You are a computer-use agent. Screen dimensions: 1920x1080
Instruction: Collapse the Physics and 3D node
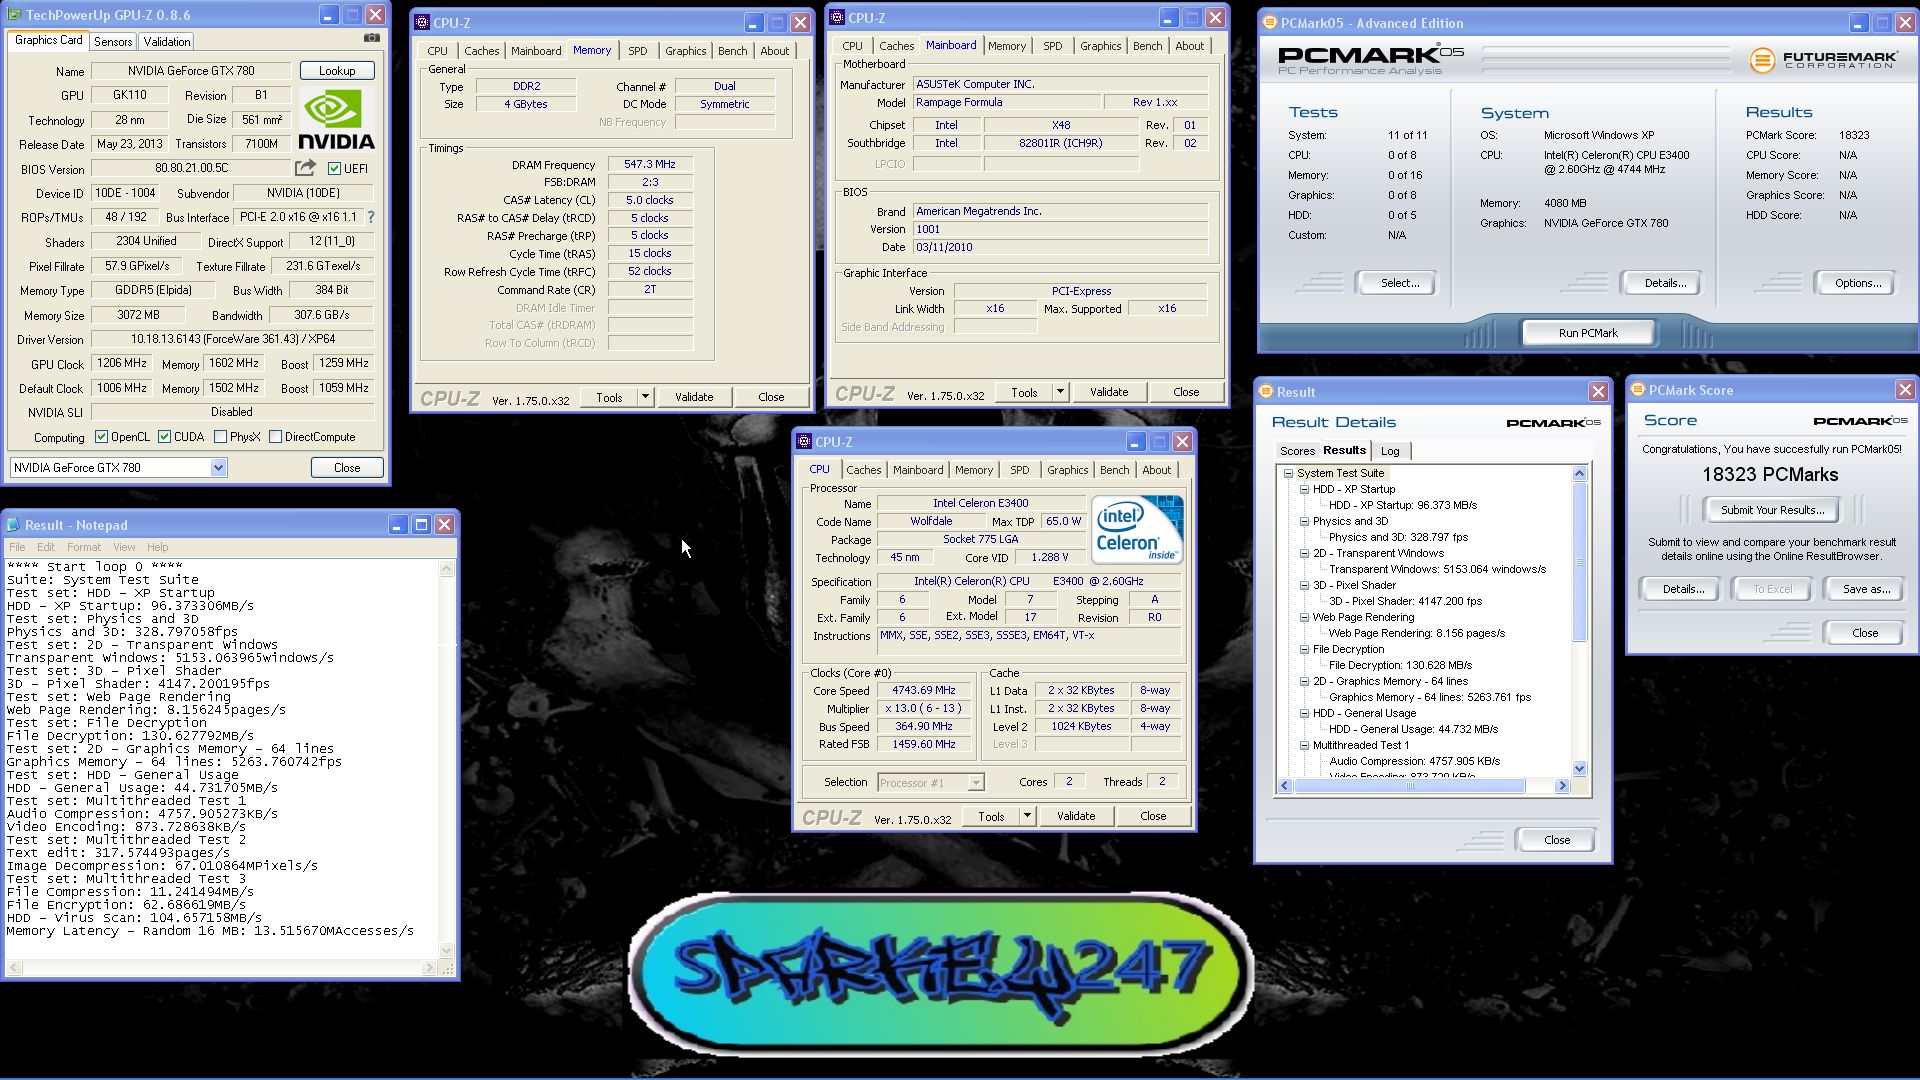[x=1304, y=522]
